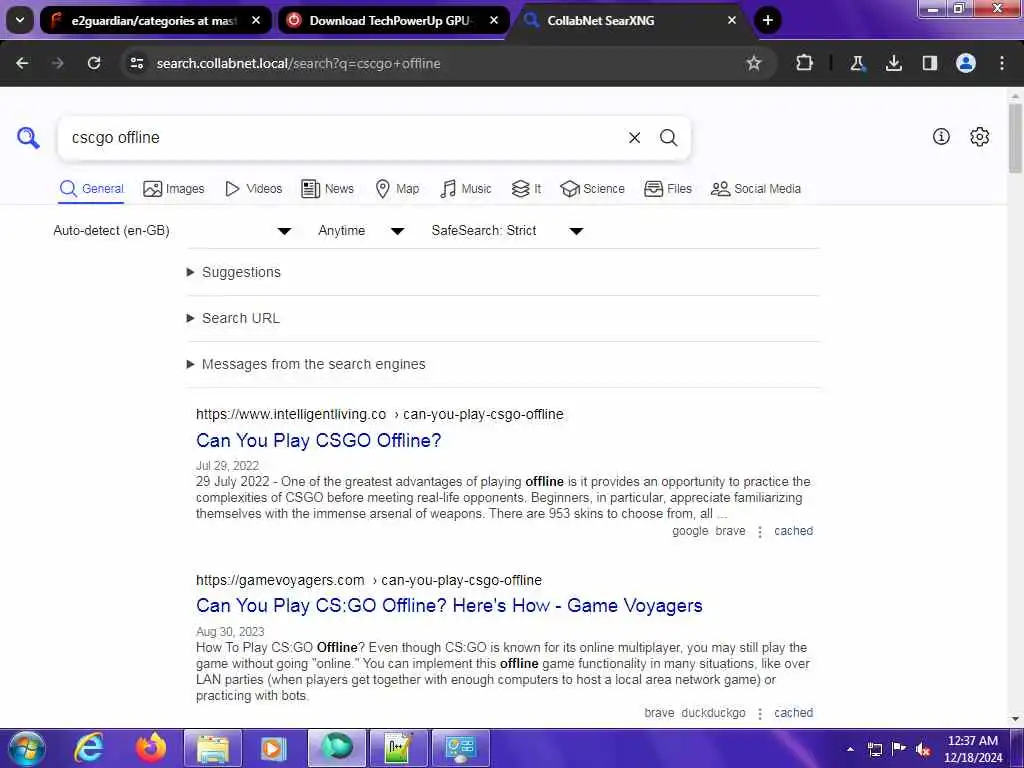
Task: Open the About info icon
Action: (x=940, y=136)
